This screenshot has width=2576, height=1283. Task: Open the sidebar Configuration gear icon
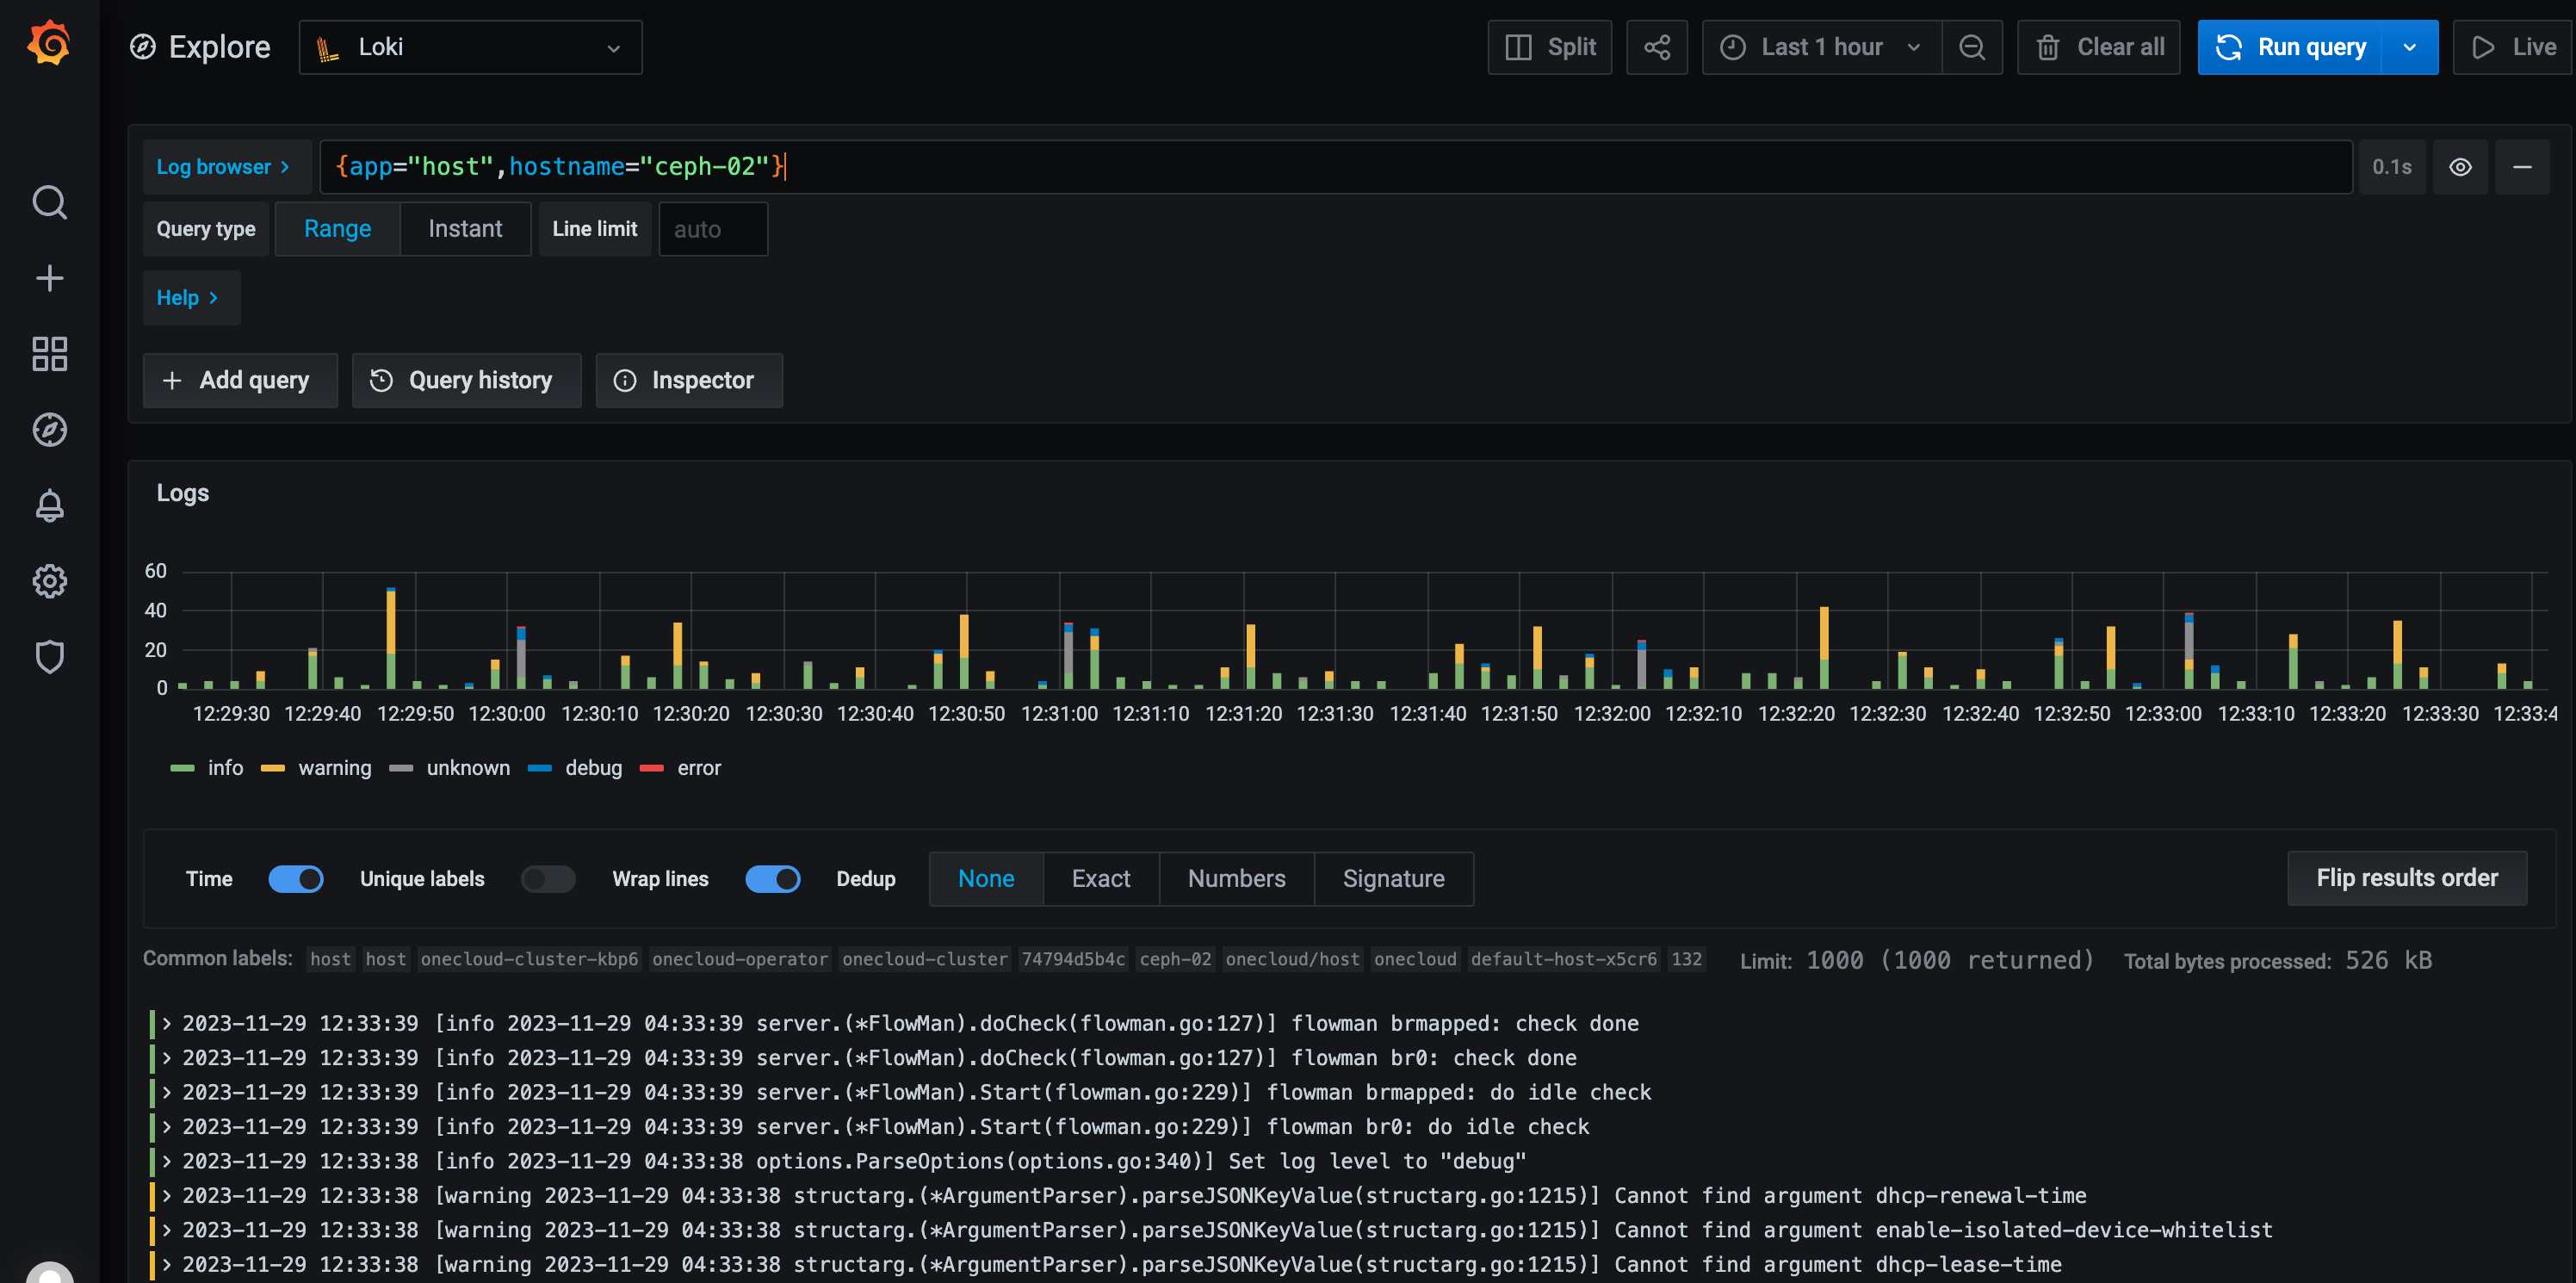point(49,581)
